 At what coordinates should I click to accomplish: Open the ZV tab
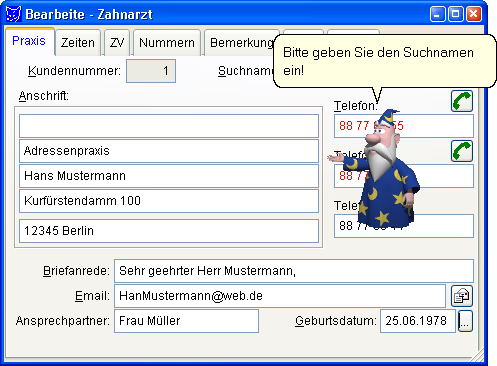click(x=117, y=43)
